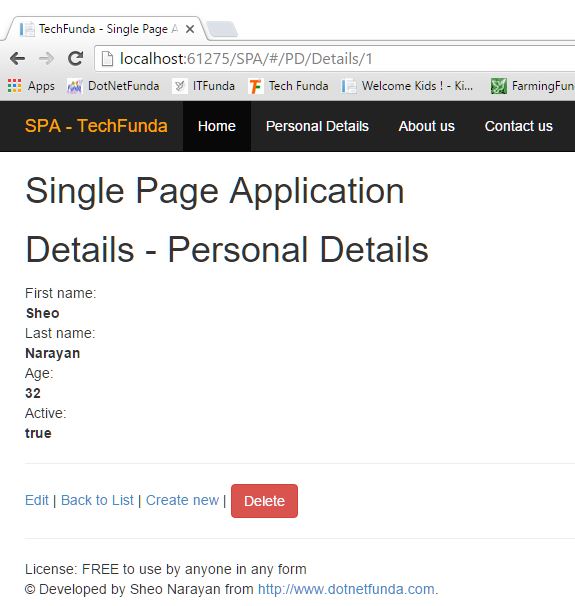Click the 'License: FREE to use' text

[x=166, y=569]
